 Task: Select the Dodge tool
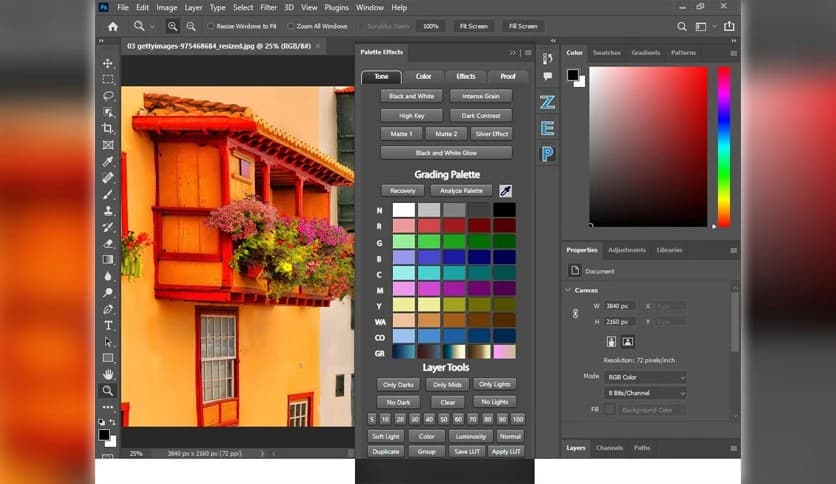[x=108, y=293]
